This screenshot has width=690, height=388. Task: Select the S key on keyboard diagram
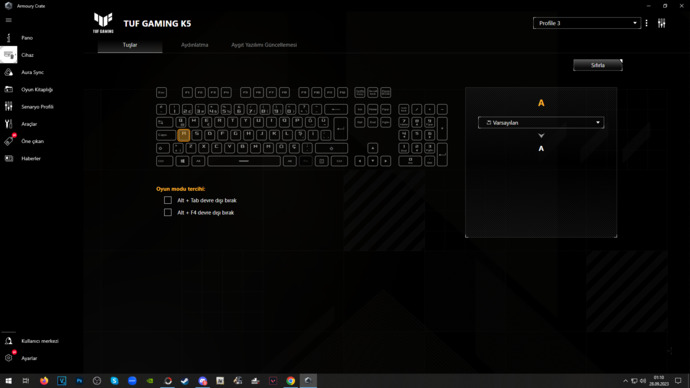click(x=197, y=135)
